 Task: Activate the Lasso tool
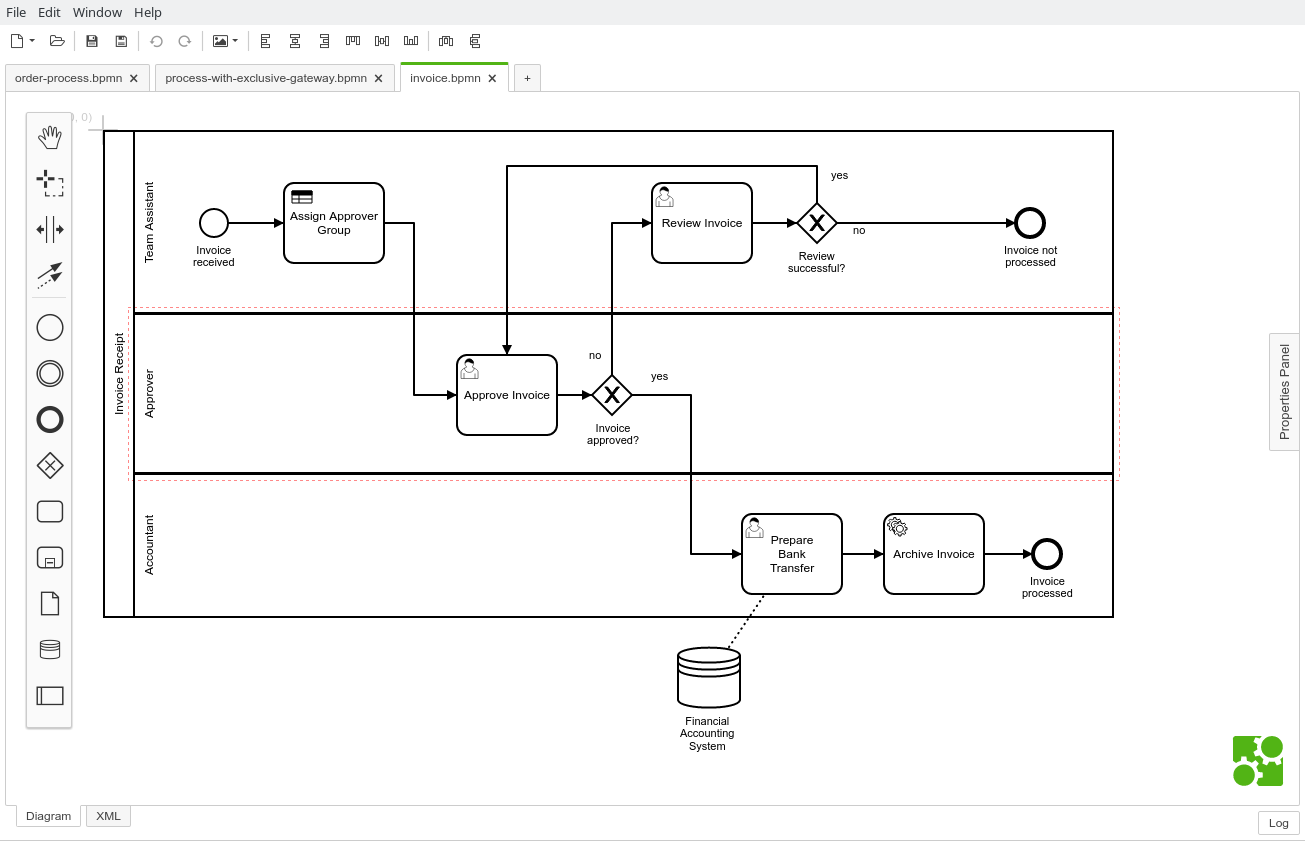coord(49,183)
